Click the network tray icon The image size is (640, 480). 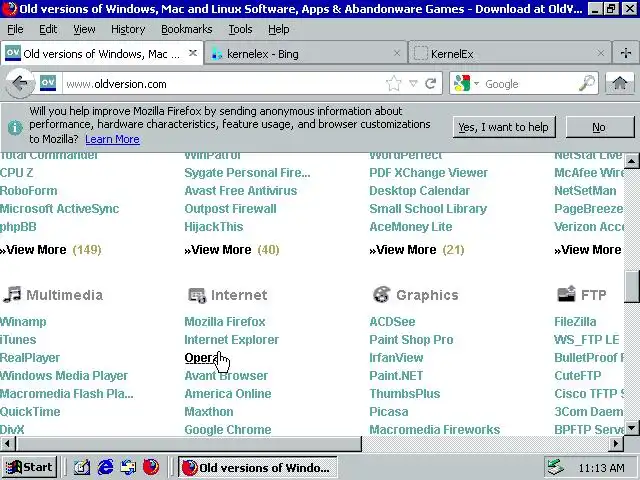tap(556, 467)
